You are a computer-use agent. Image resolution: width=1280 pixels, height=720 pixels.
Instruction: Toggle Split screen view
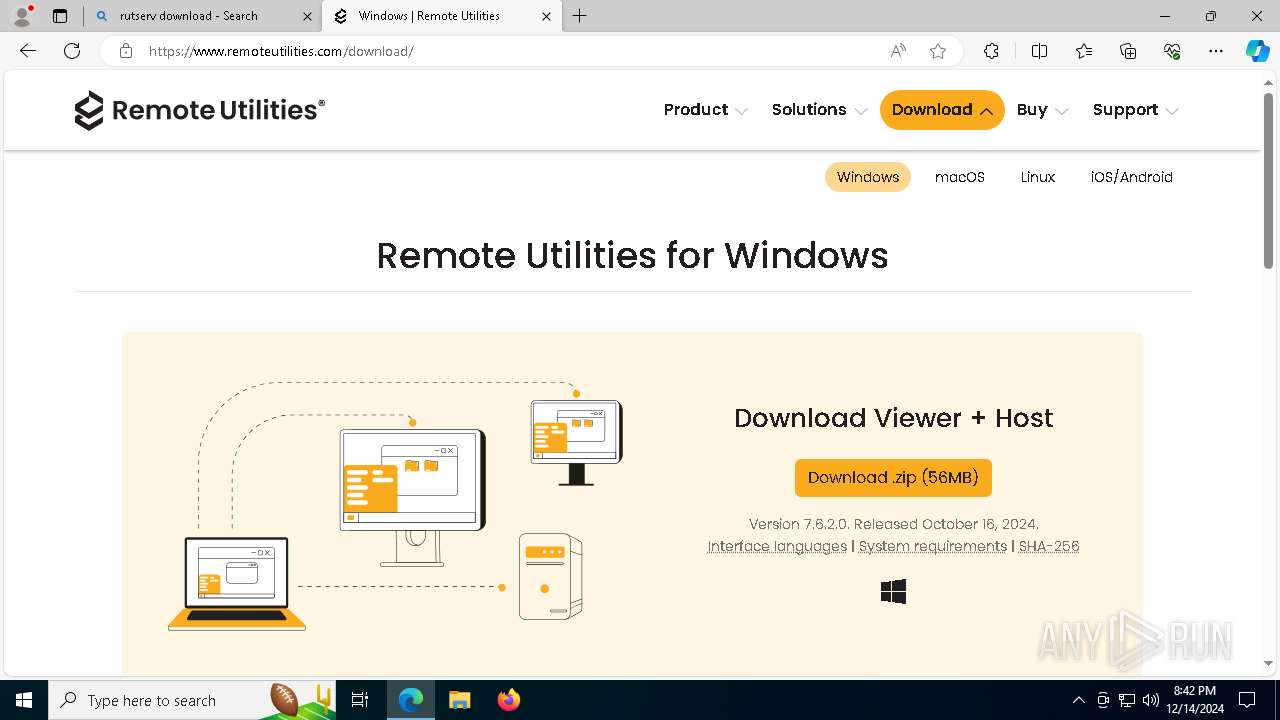[x=1039, y=51]
